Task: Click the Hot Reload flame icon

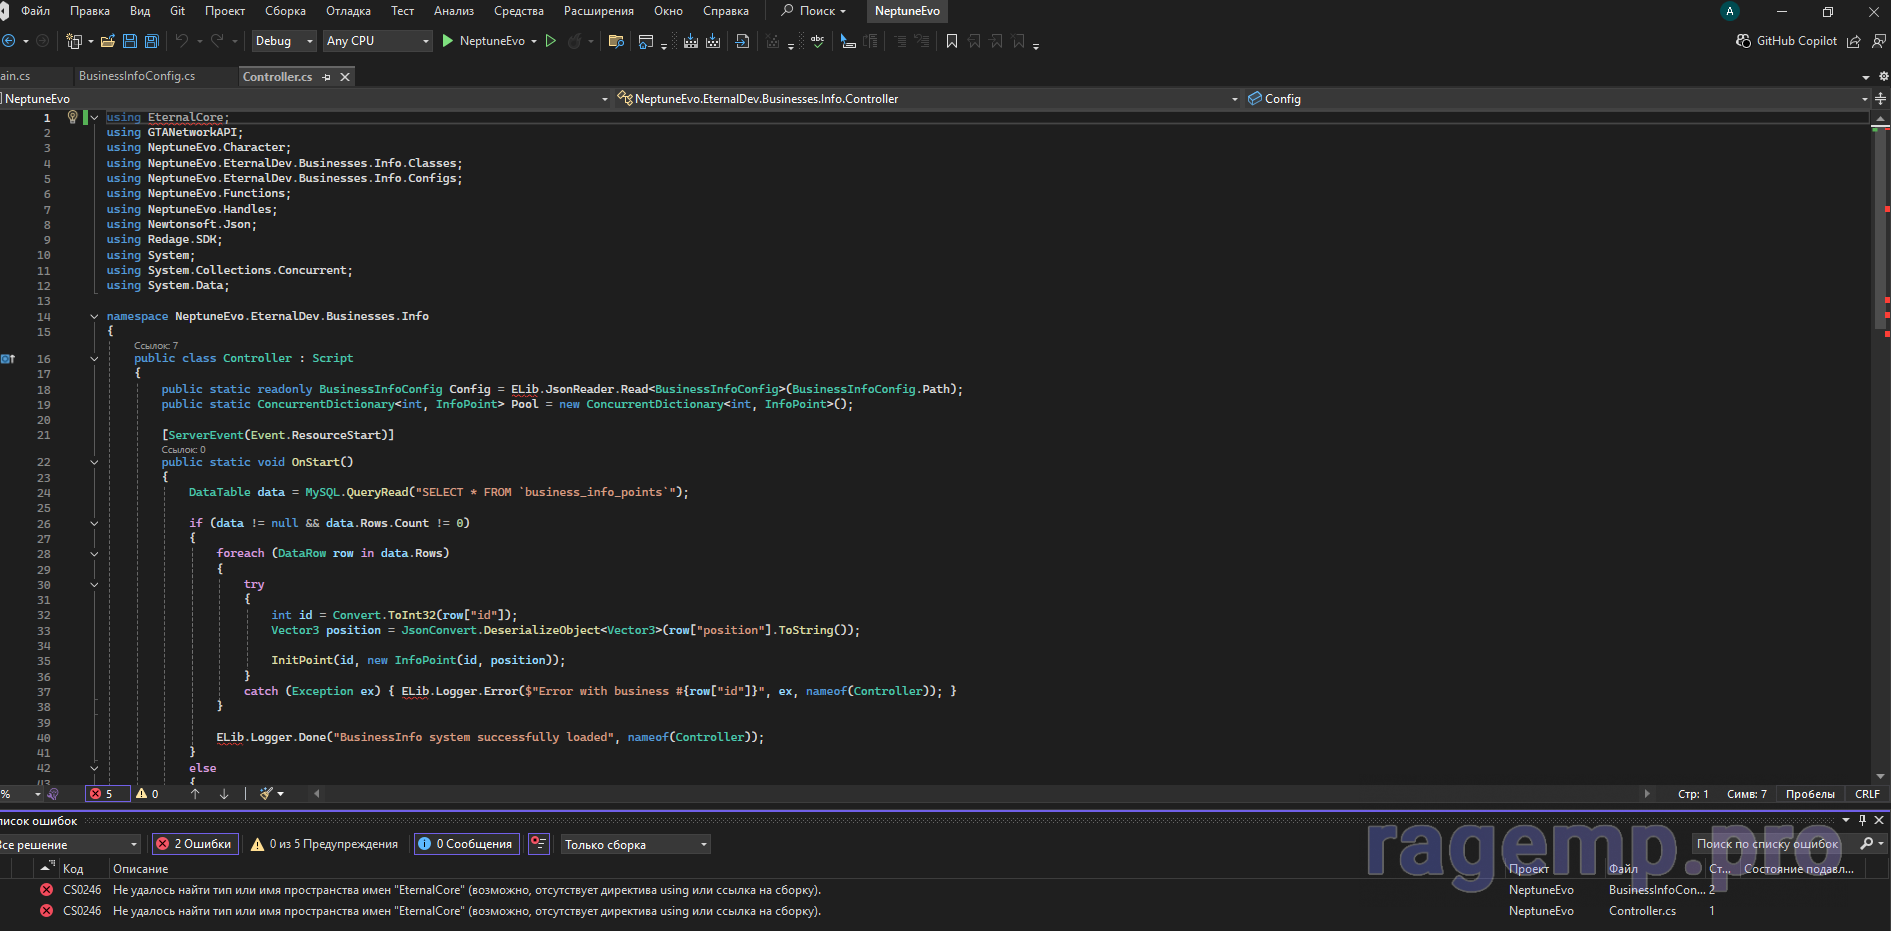Action: pos(574,41)
